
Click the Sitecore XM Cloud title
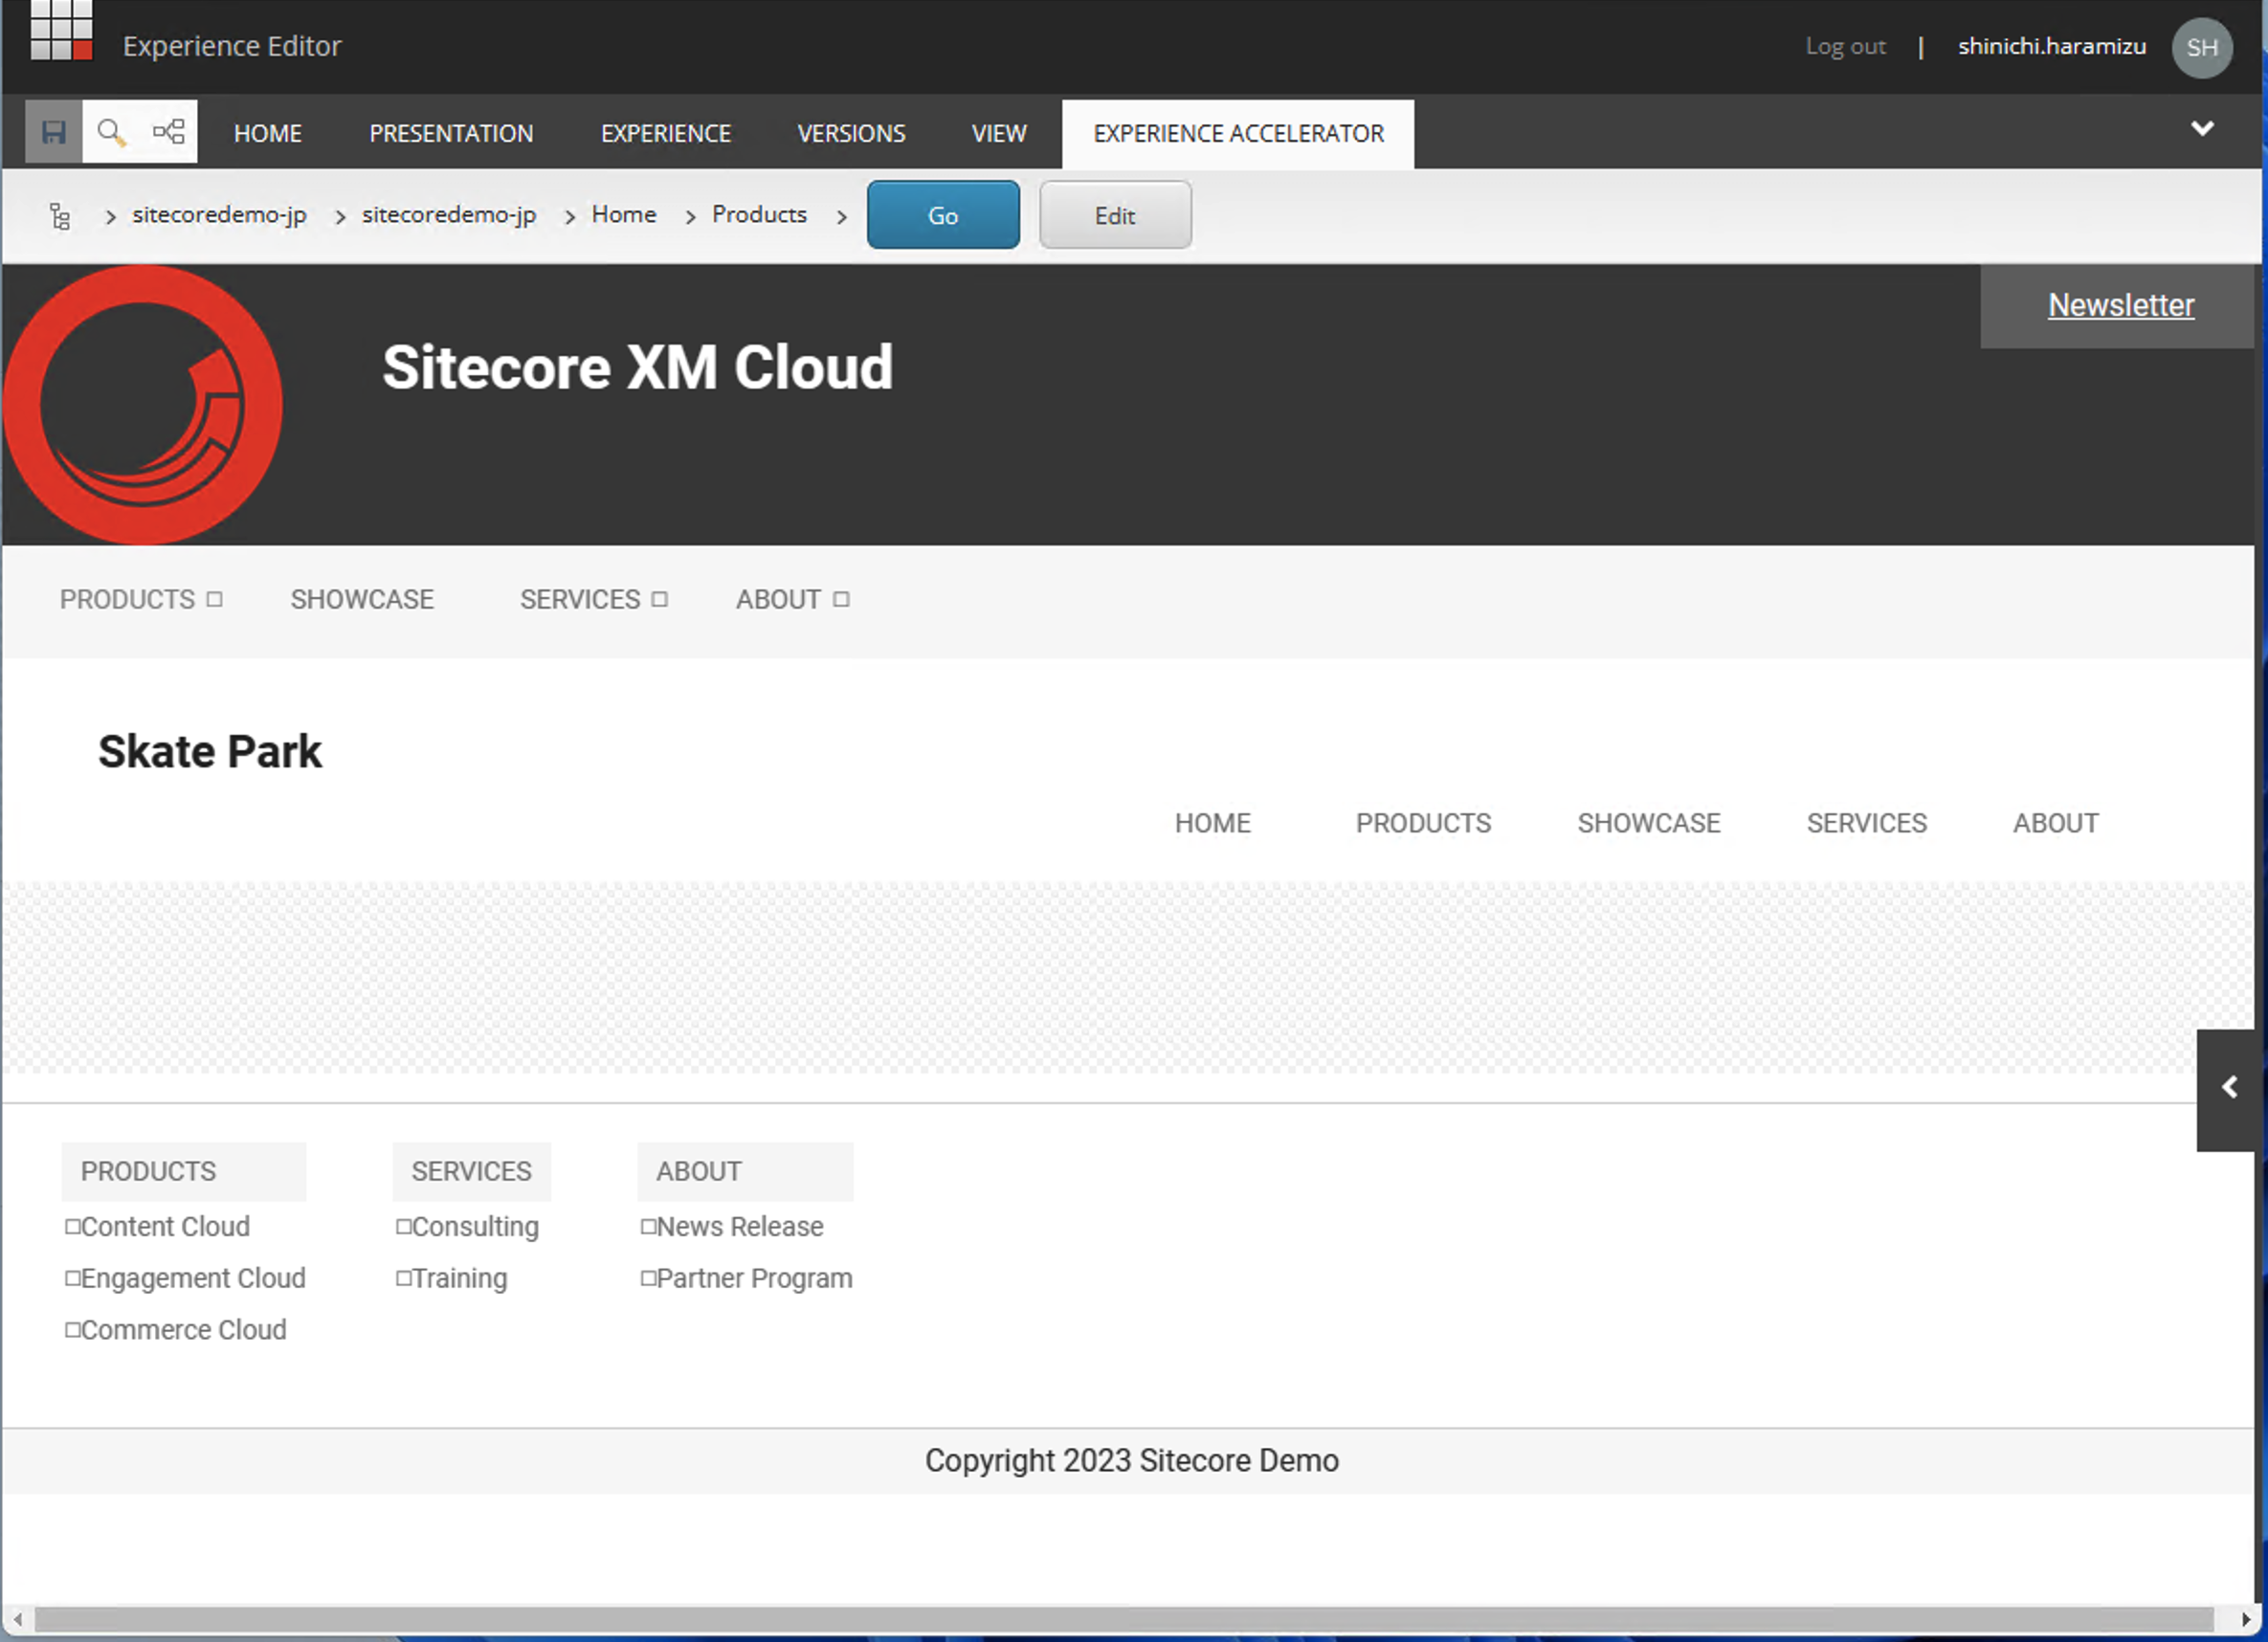click(638, 367)
